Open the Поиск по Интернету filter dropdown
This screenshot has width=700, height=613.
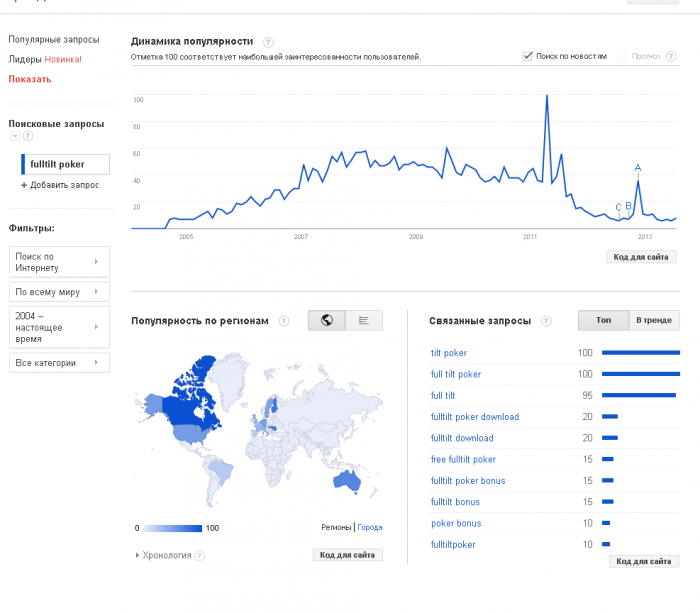(x=59, y=262)
